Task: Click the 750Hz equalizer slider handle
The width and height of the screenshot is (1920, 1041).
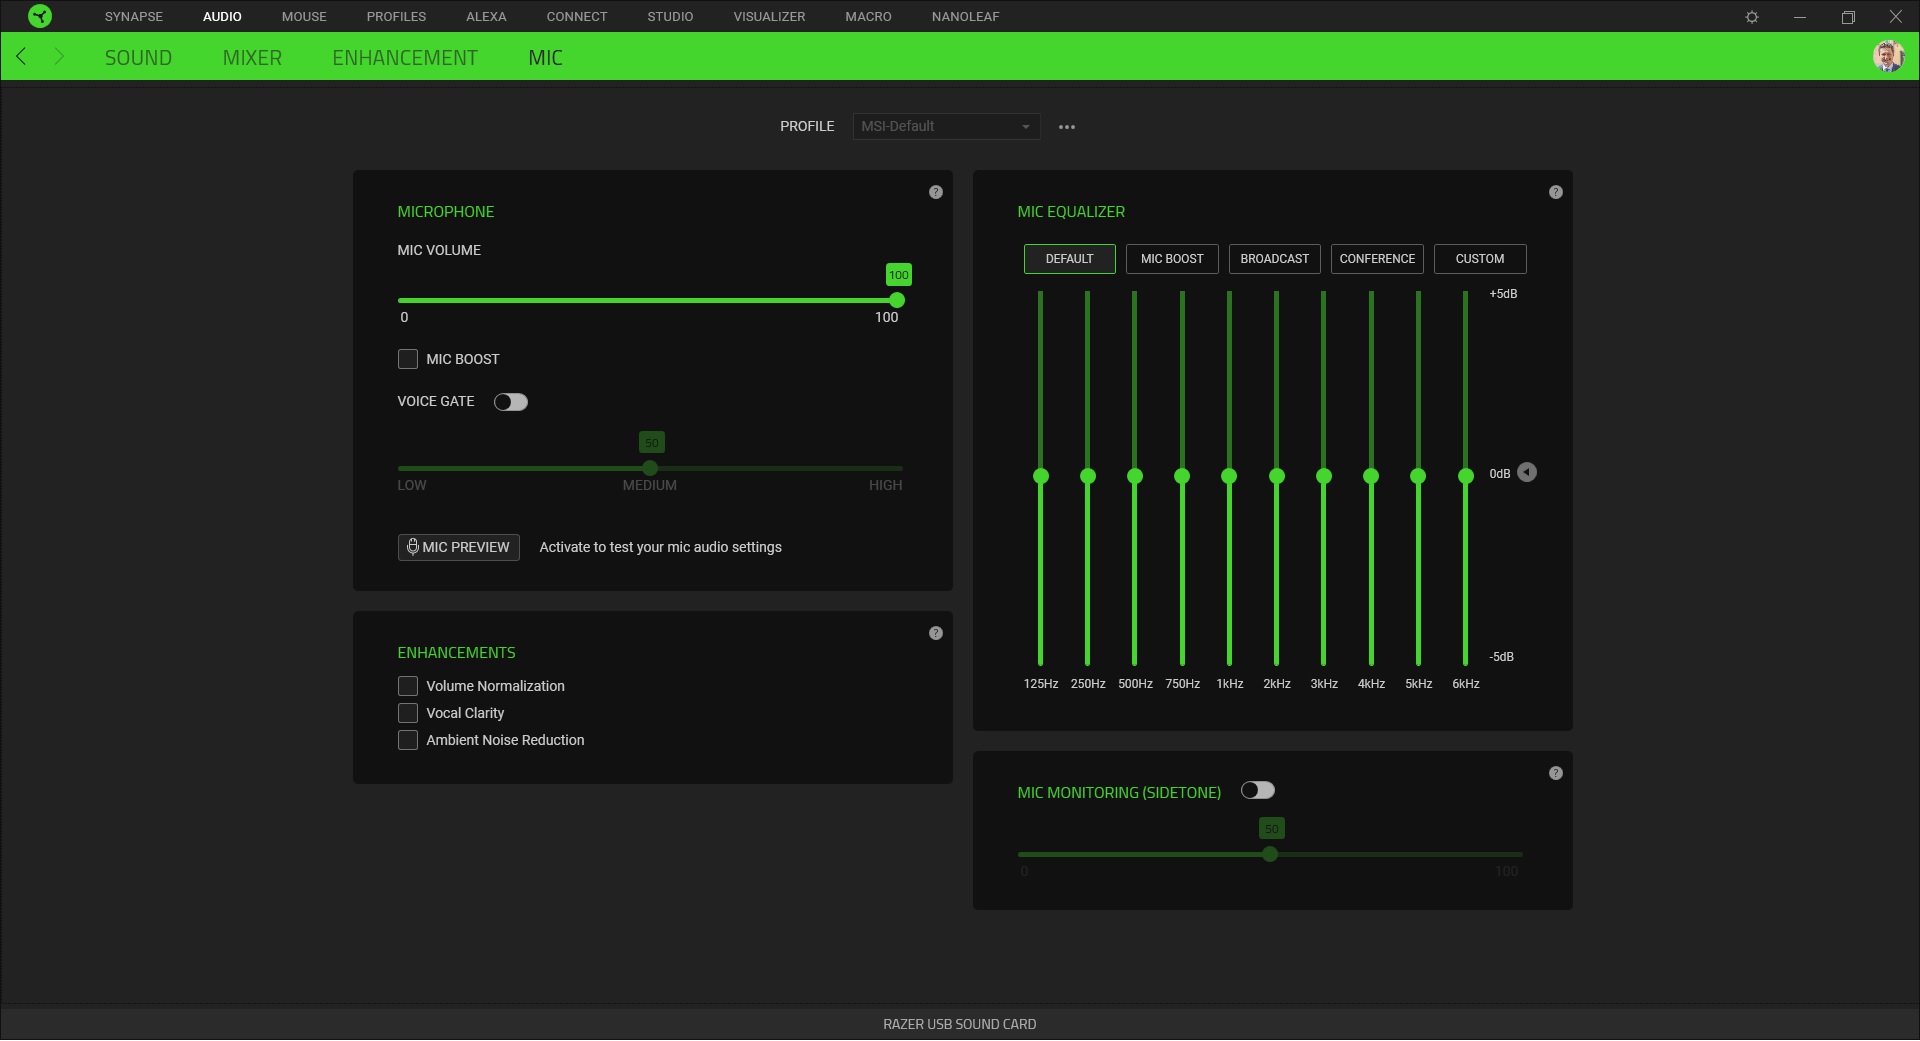Action: pos(1182,476)
